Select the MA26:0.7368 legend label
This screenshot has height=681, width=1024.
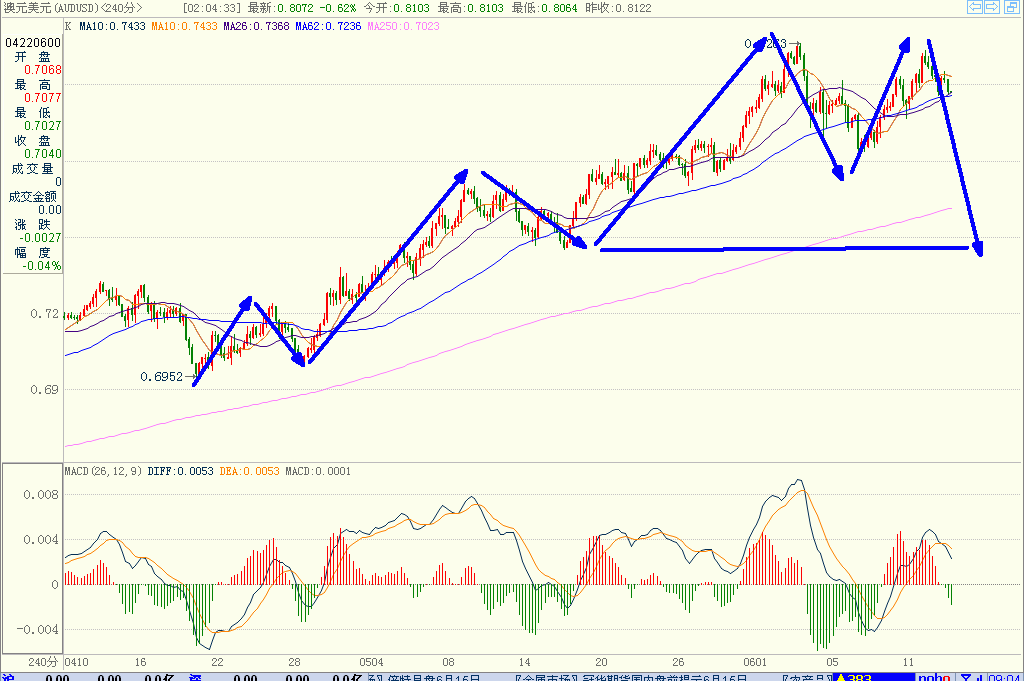256,26
